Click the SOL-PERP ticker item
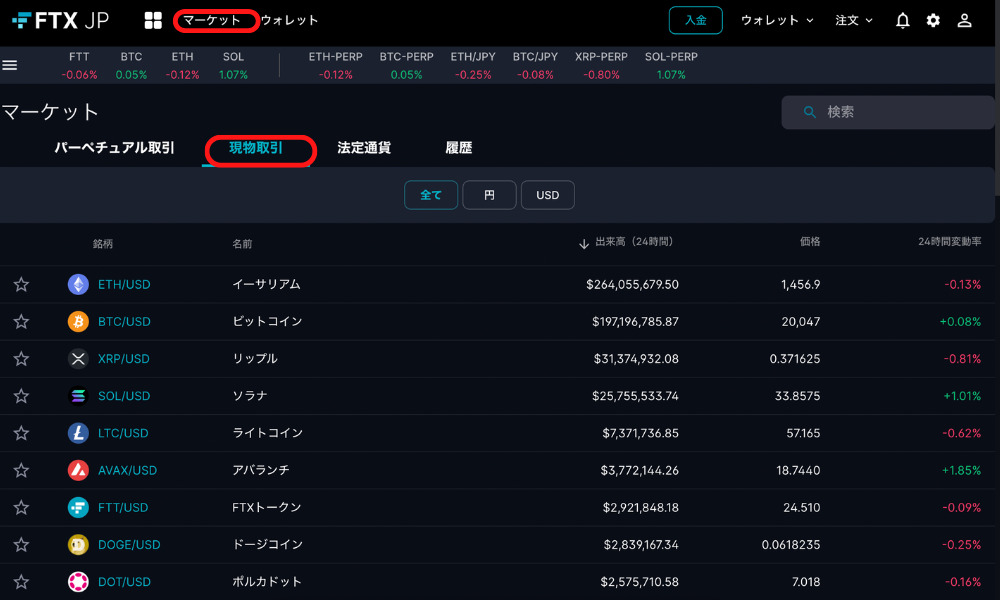The width and height of the screenshot is (1000, 600). tap(671, 65)
